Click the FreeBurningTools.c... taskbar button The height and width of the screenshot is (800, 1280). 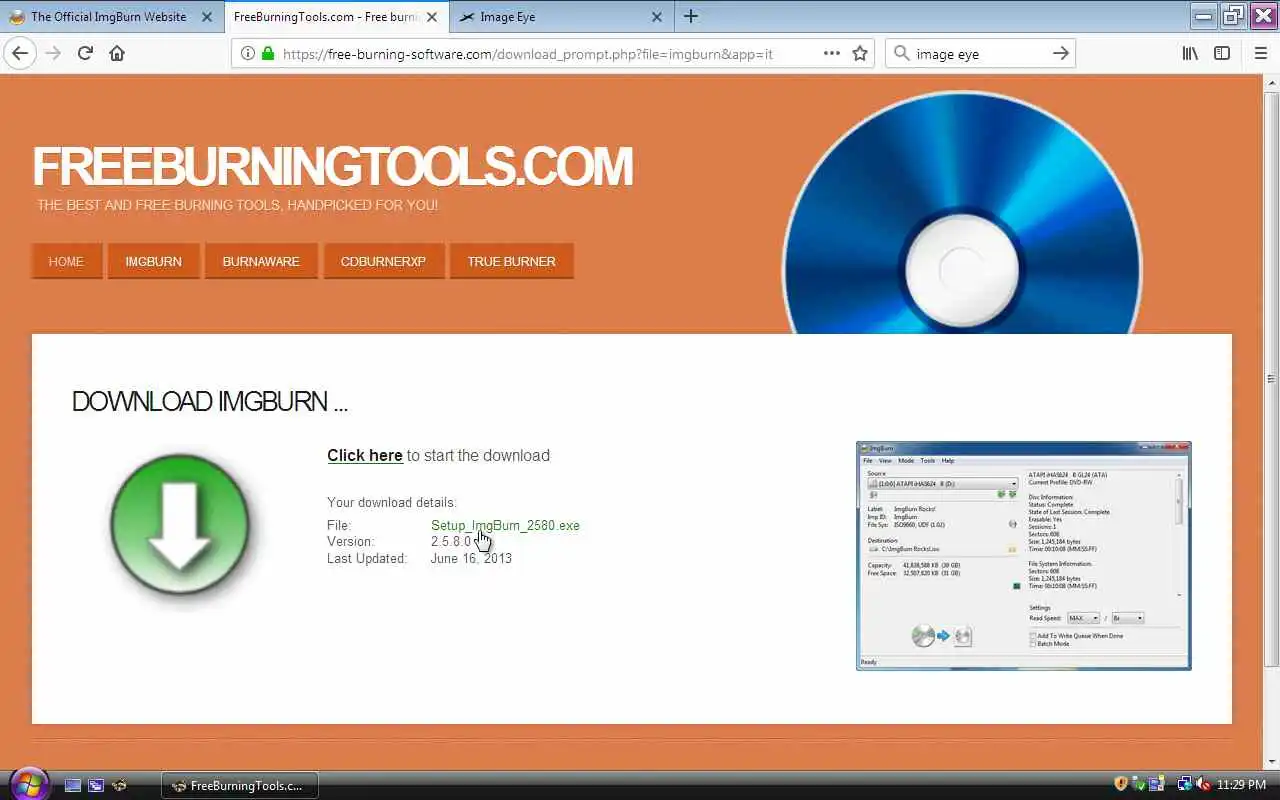(x=239, y=785)
